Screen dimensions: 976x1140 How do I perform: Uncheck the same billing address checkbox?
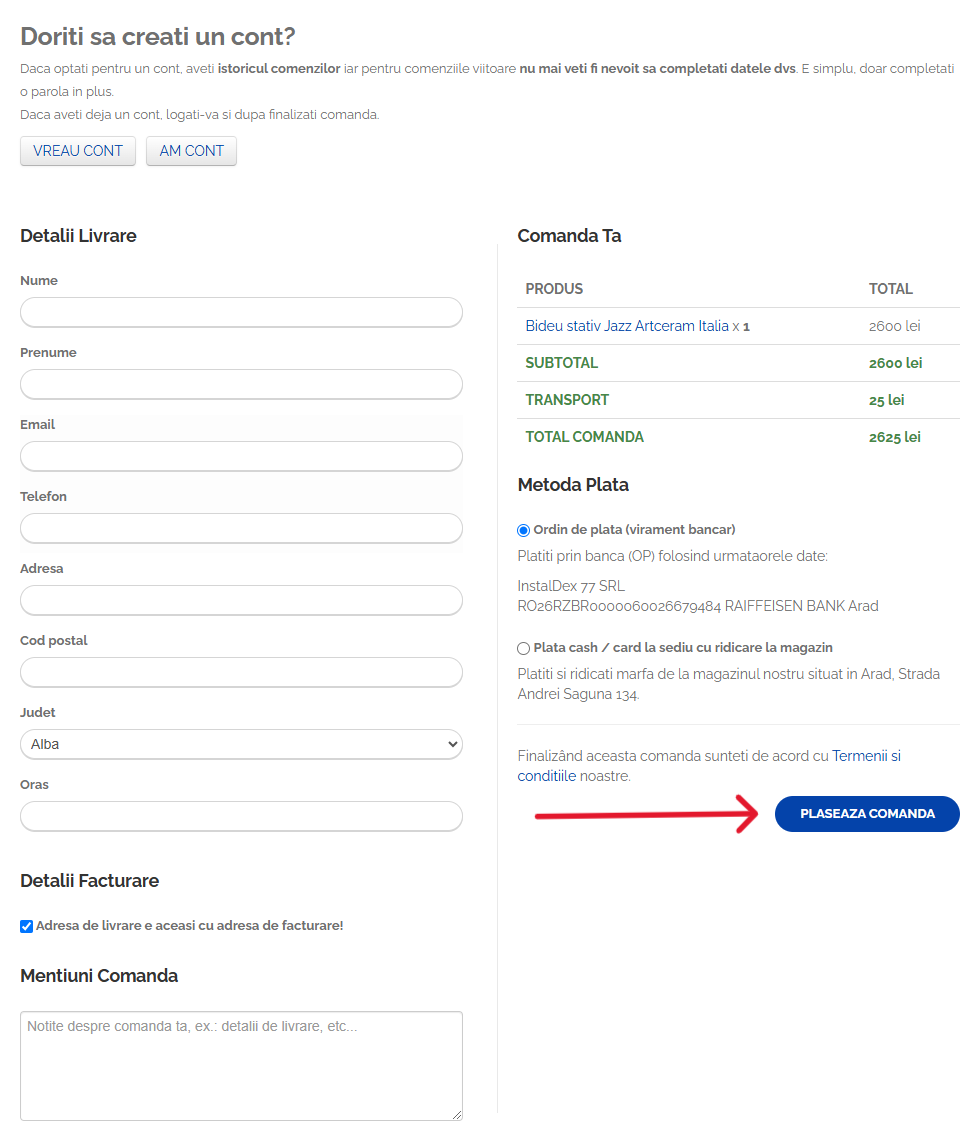click(x=27, y=926)
